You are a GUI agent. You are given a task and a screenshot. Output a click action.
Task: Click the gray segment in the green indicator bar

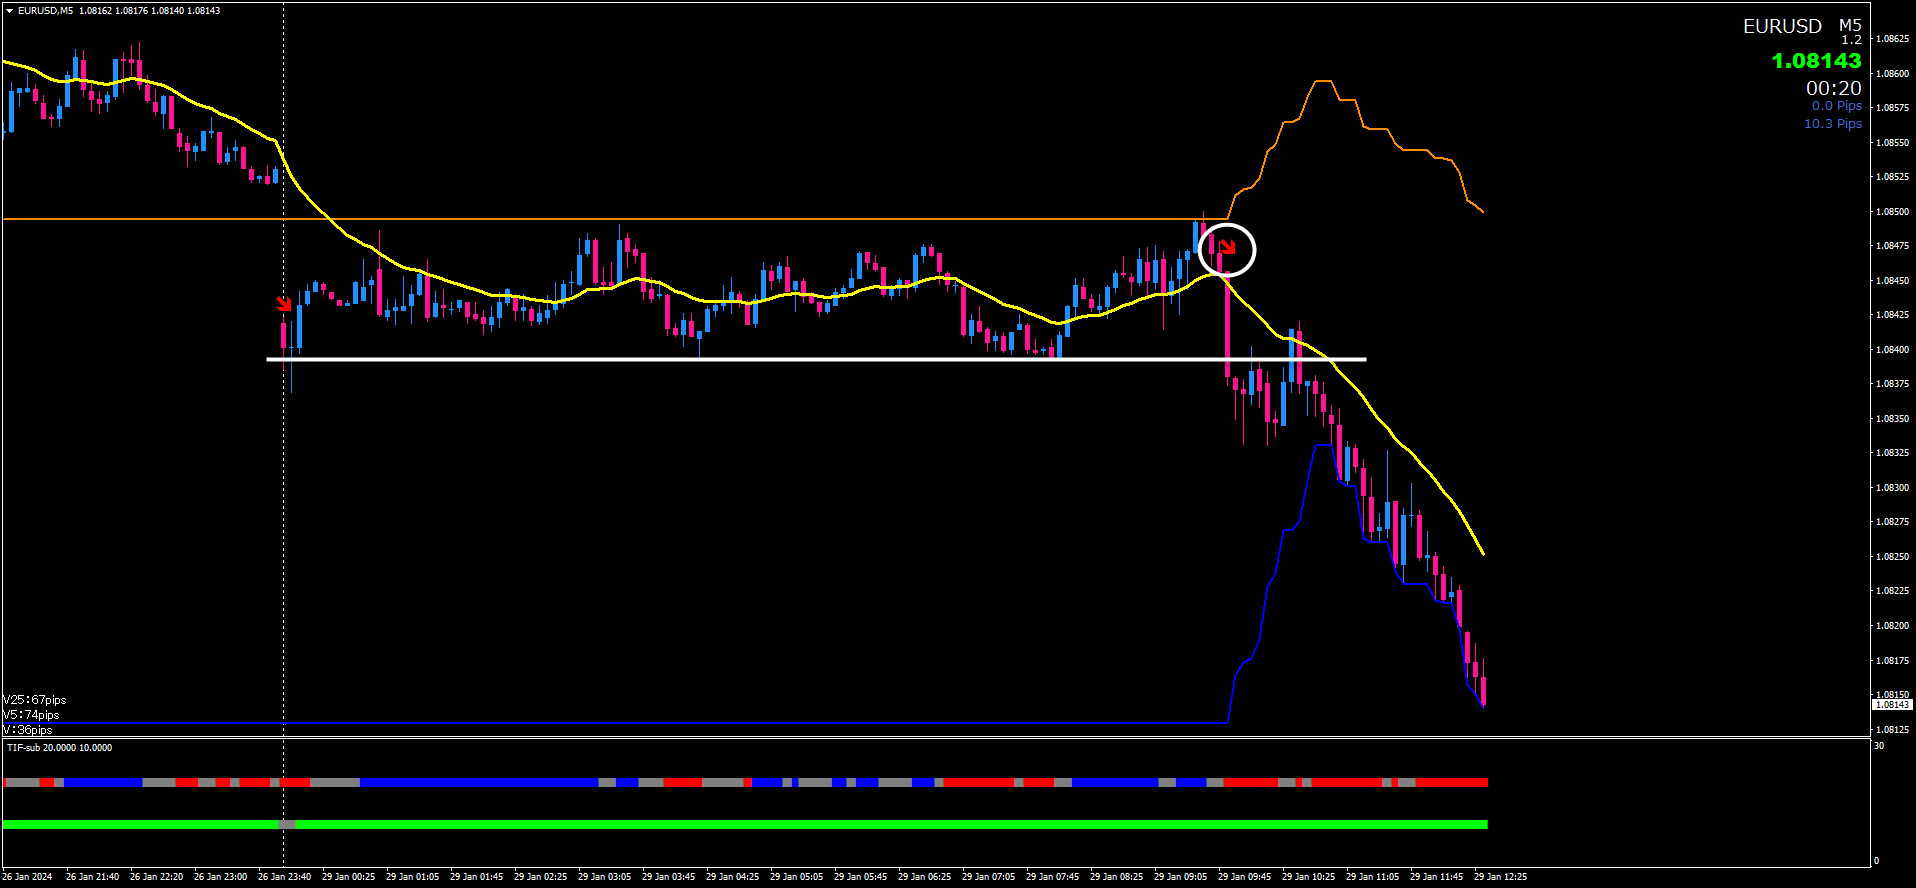(287, 824)
